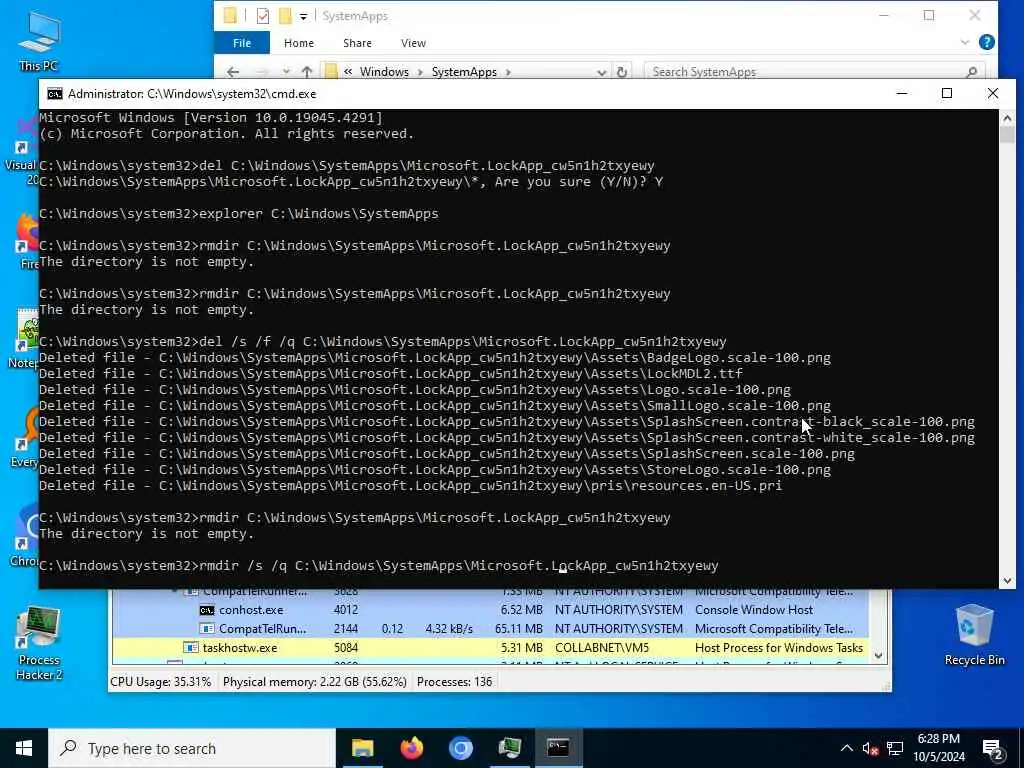Maximize the cmd.exe window

(x=947, y=94)
